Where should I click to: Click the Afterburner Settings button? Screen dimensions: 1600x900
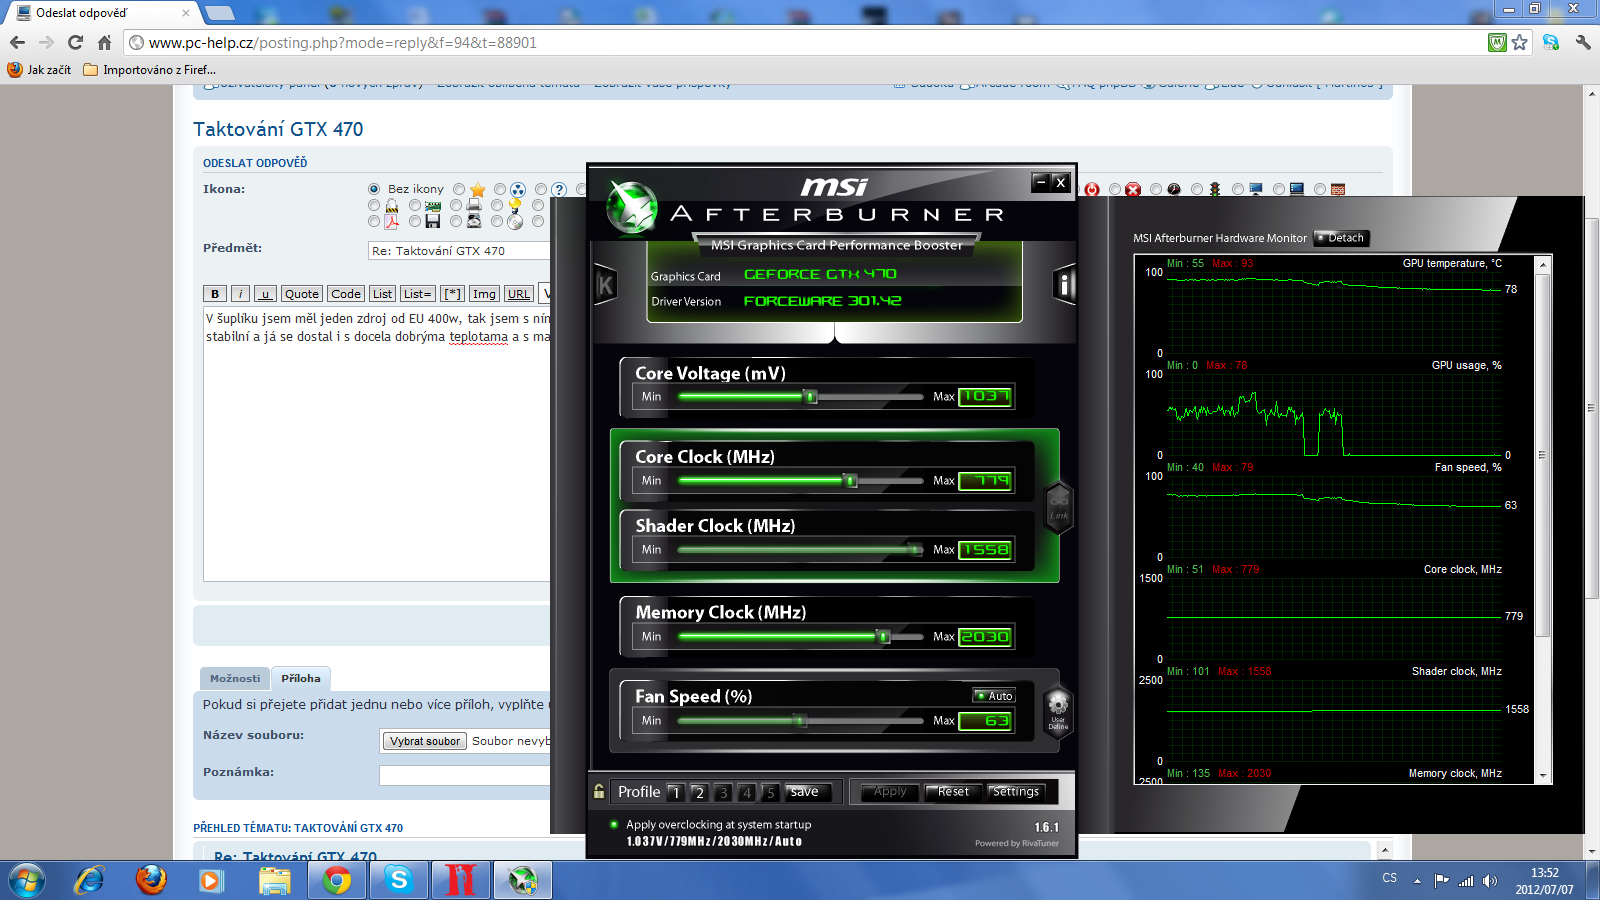1015,792
